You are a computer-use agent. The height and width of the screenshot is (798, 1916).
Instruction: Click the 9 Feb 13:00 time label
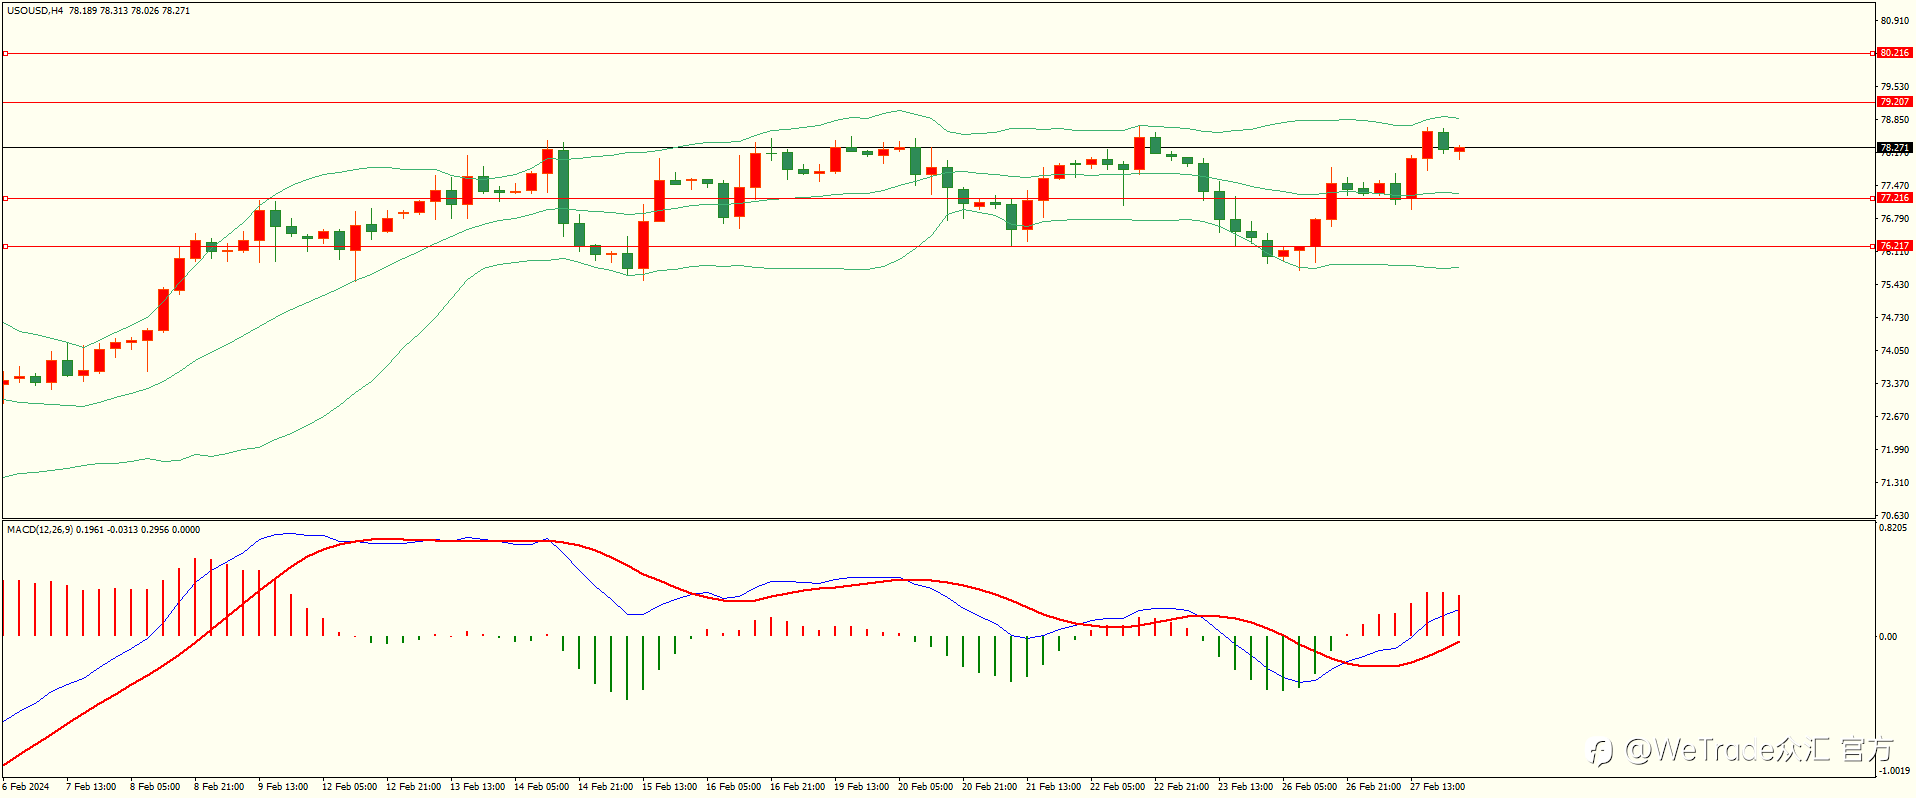[x=283, y=787]
